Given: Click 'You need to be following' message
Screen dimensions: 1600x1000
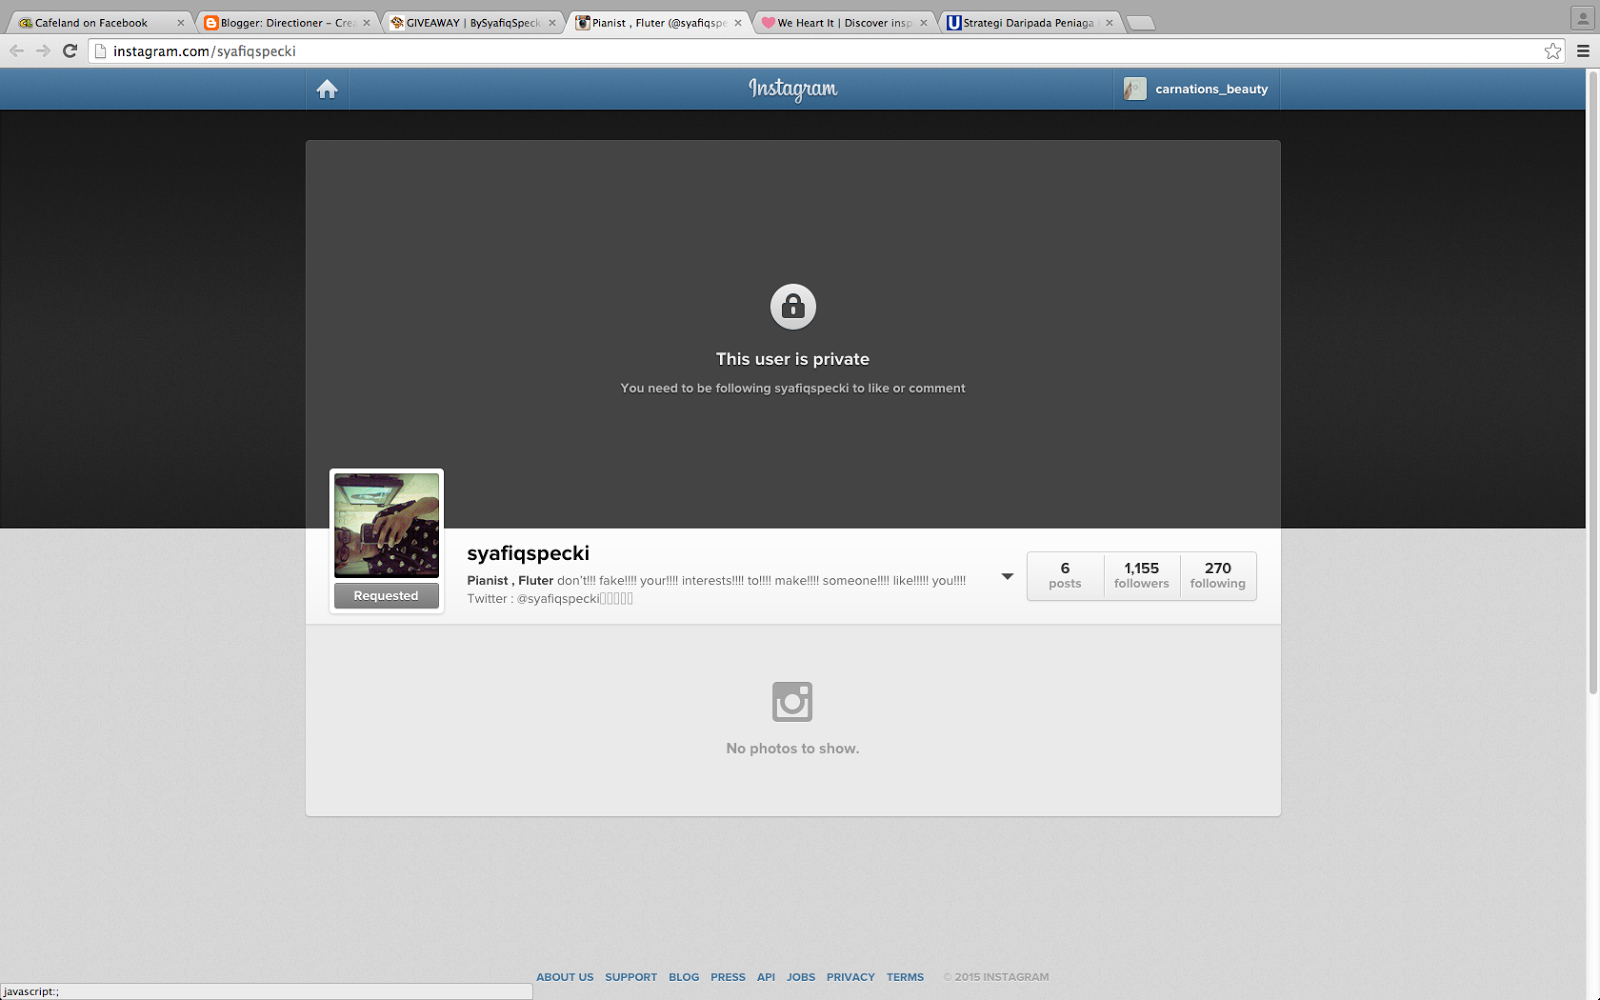Looking at the screenshot, I should coord(793,388).
